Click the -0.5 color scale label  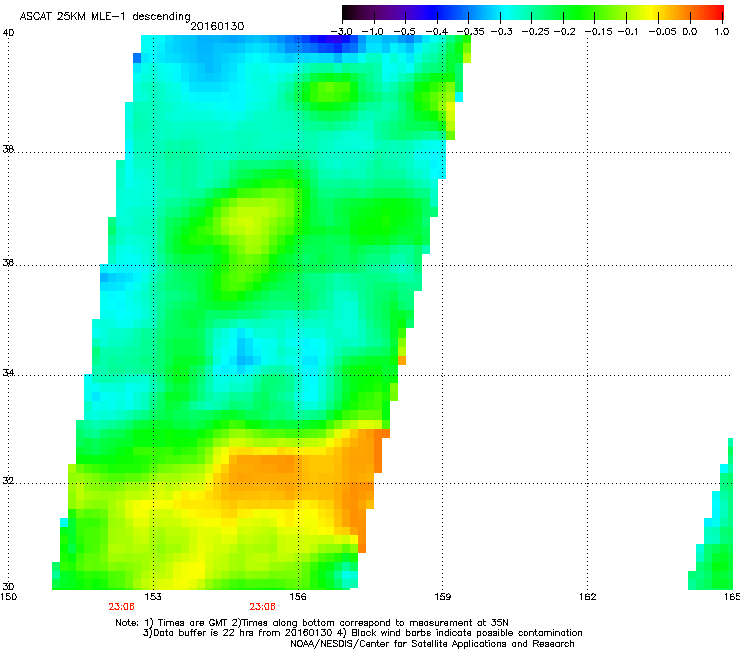(x=404, y=32)
